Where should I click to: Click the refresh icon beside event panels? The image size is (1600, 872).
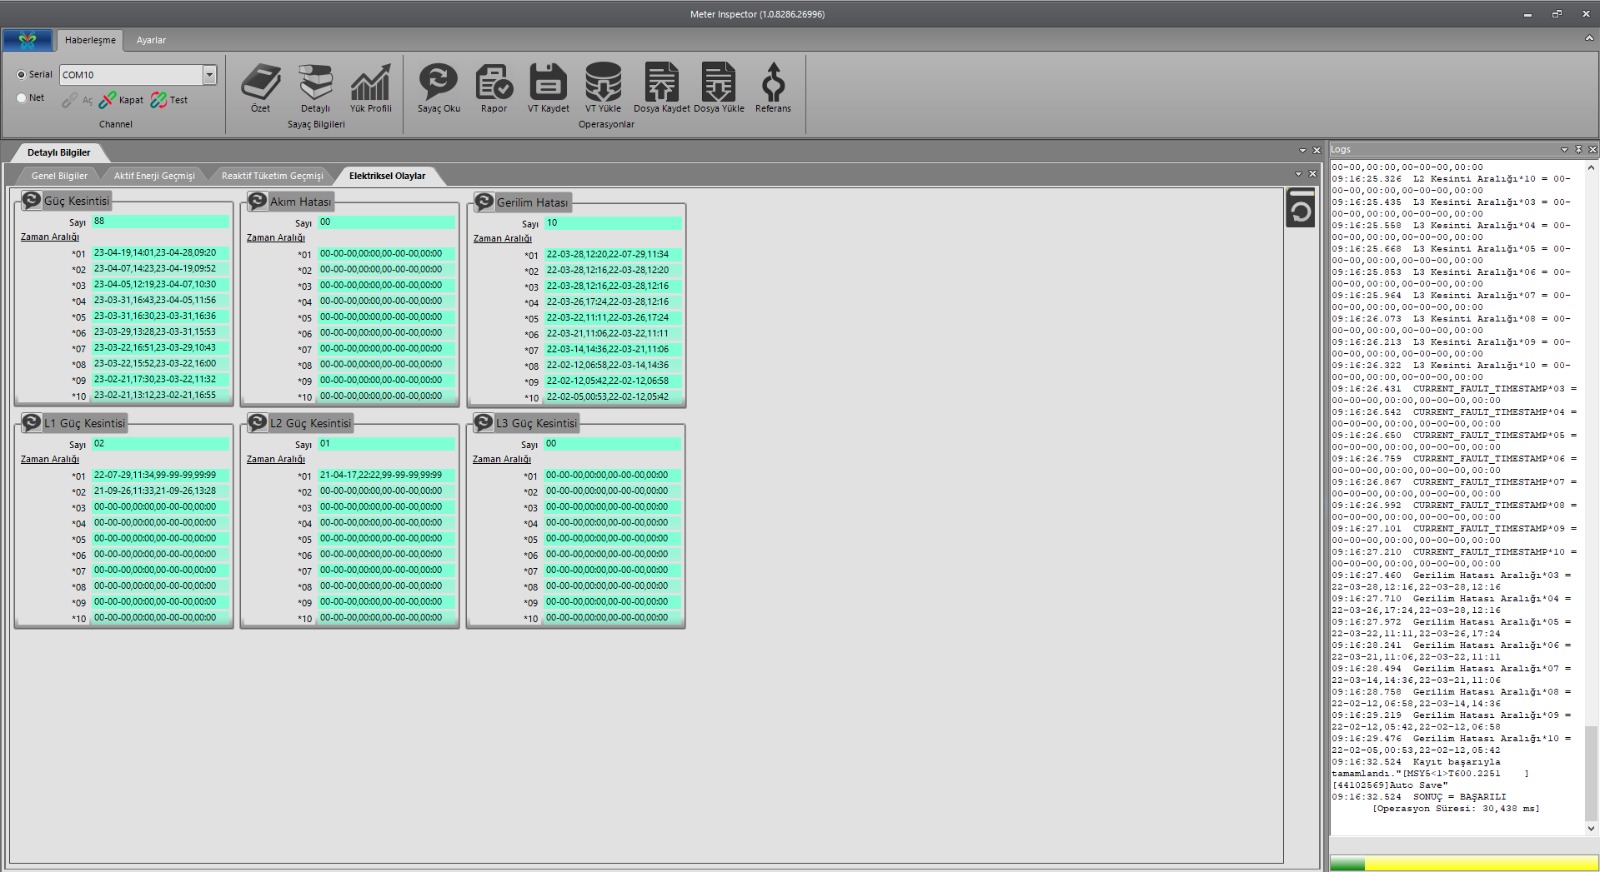pos(1300,209)
